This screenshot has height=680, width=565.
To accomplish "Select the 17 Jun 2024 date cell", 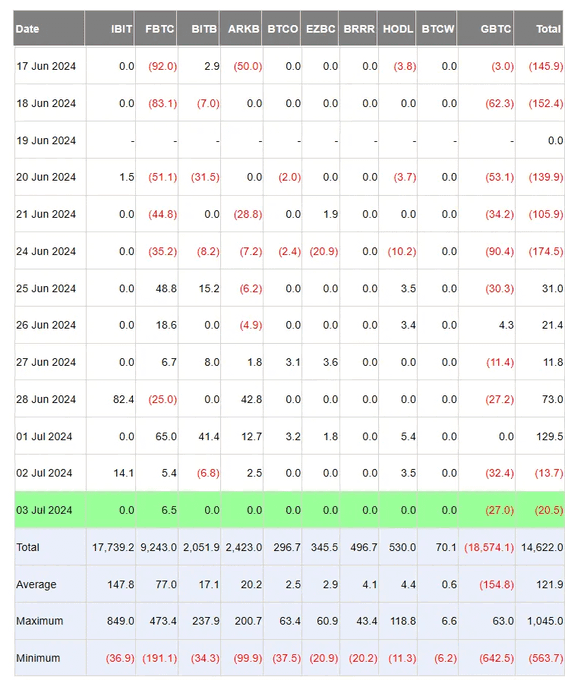I will (46, 66).
